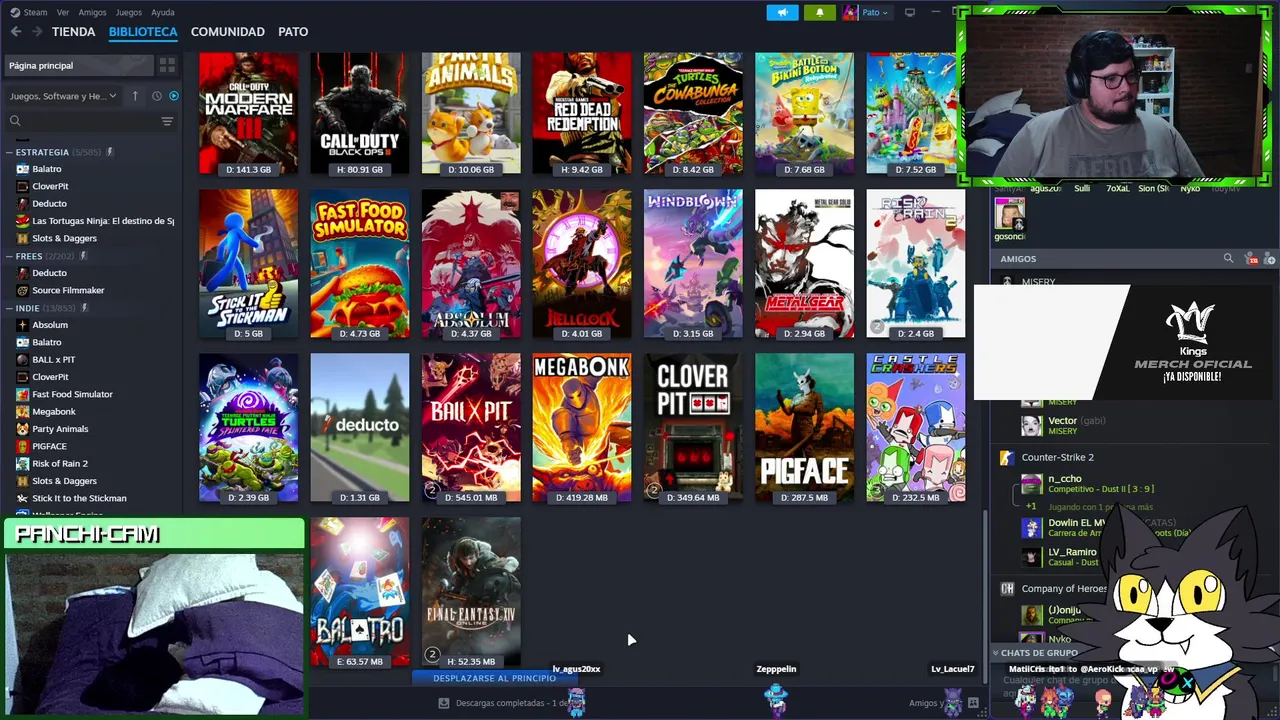1280x720 pixels.
Task: Click lightning icon next to INDIE
Action: [84, 308]
